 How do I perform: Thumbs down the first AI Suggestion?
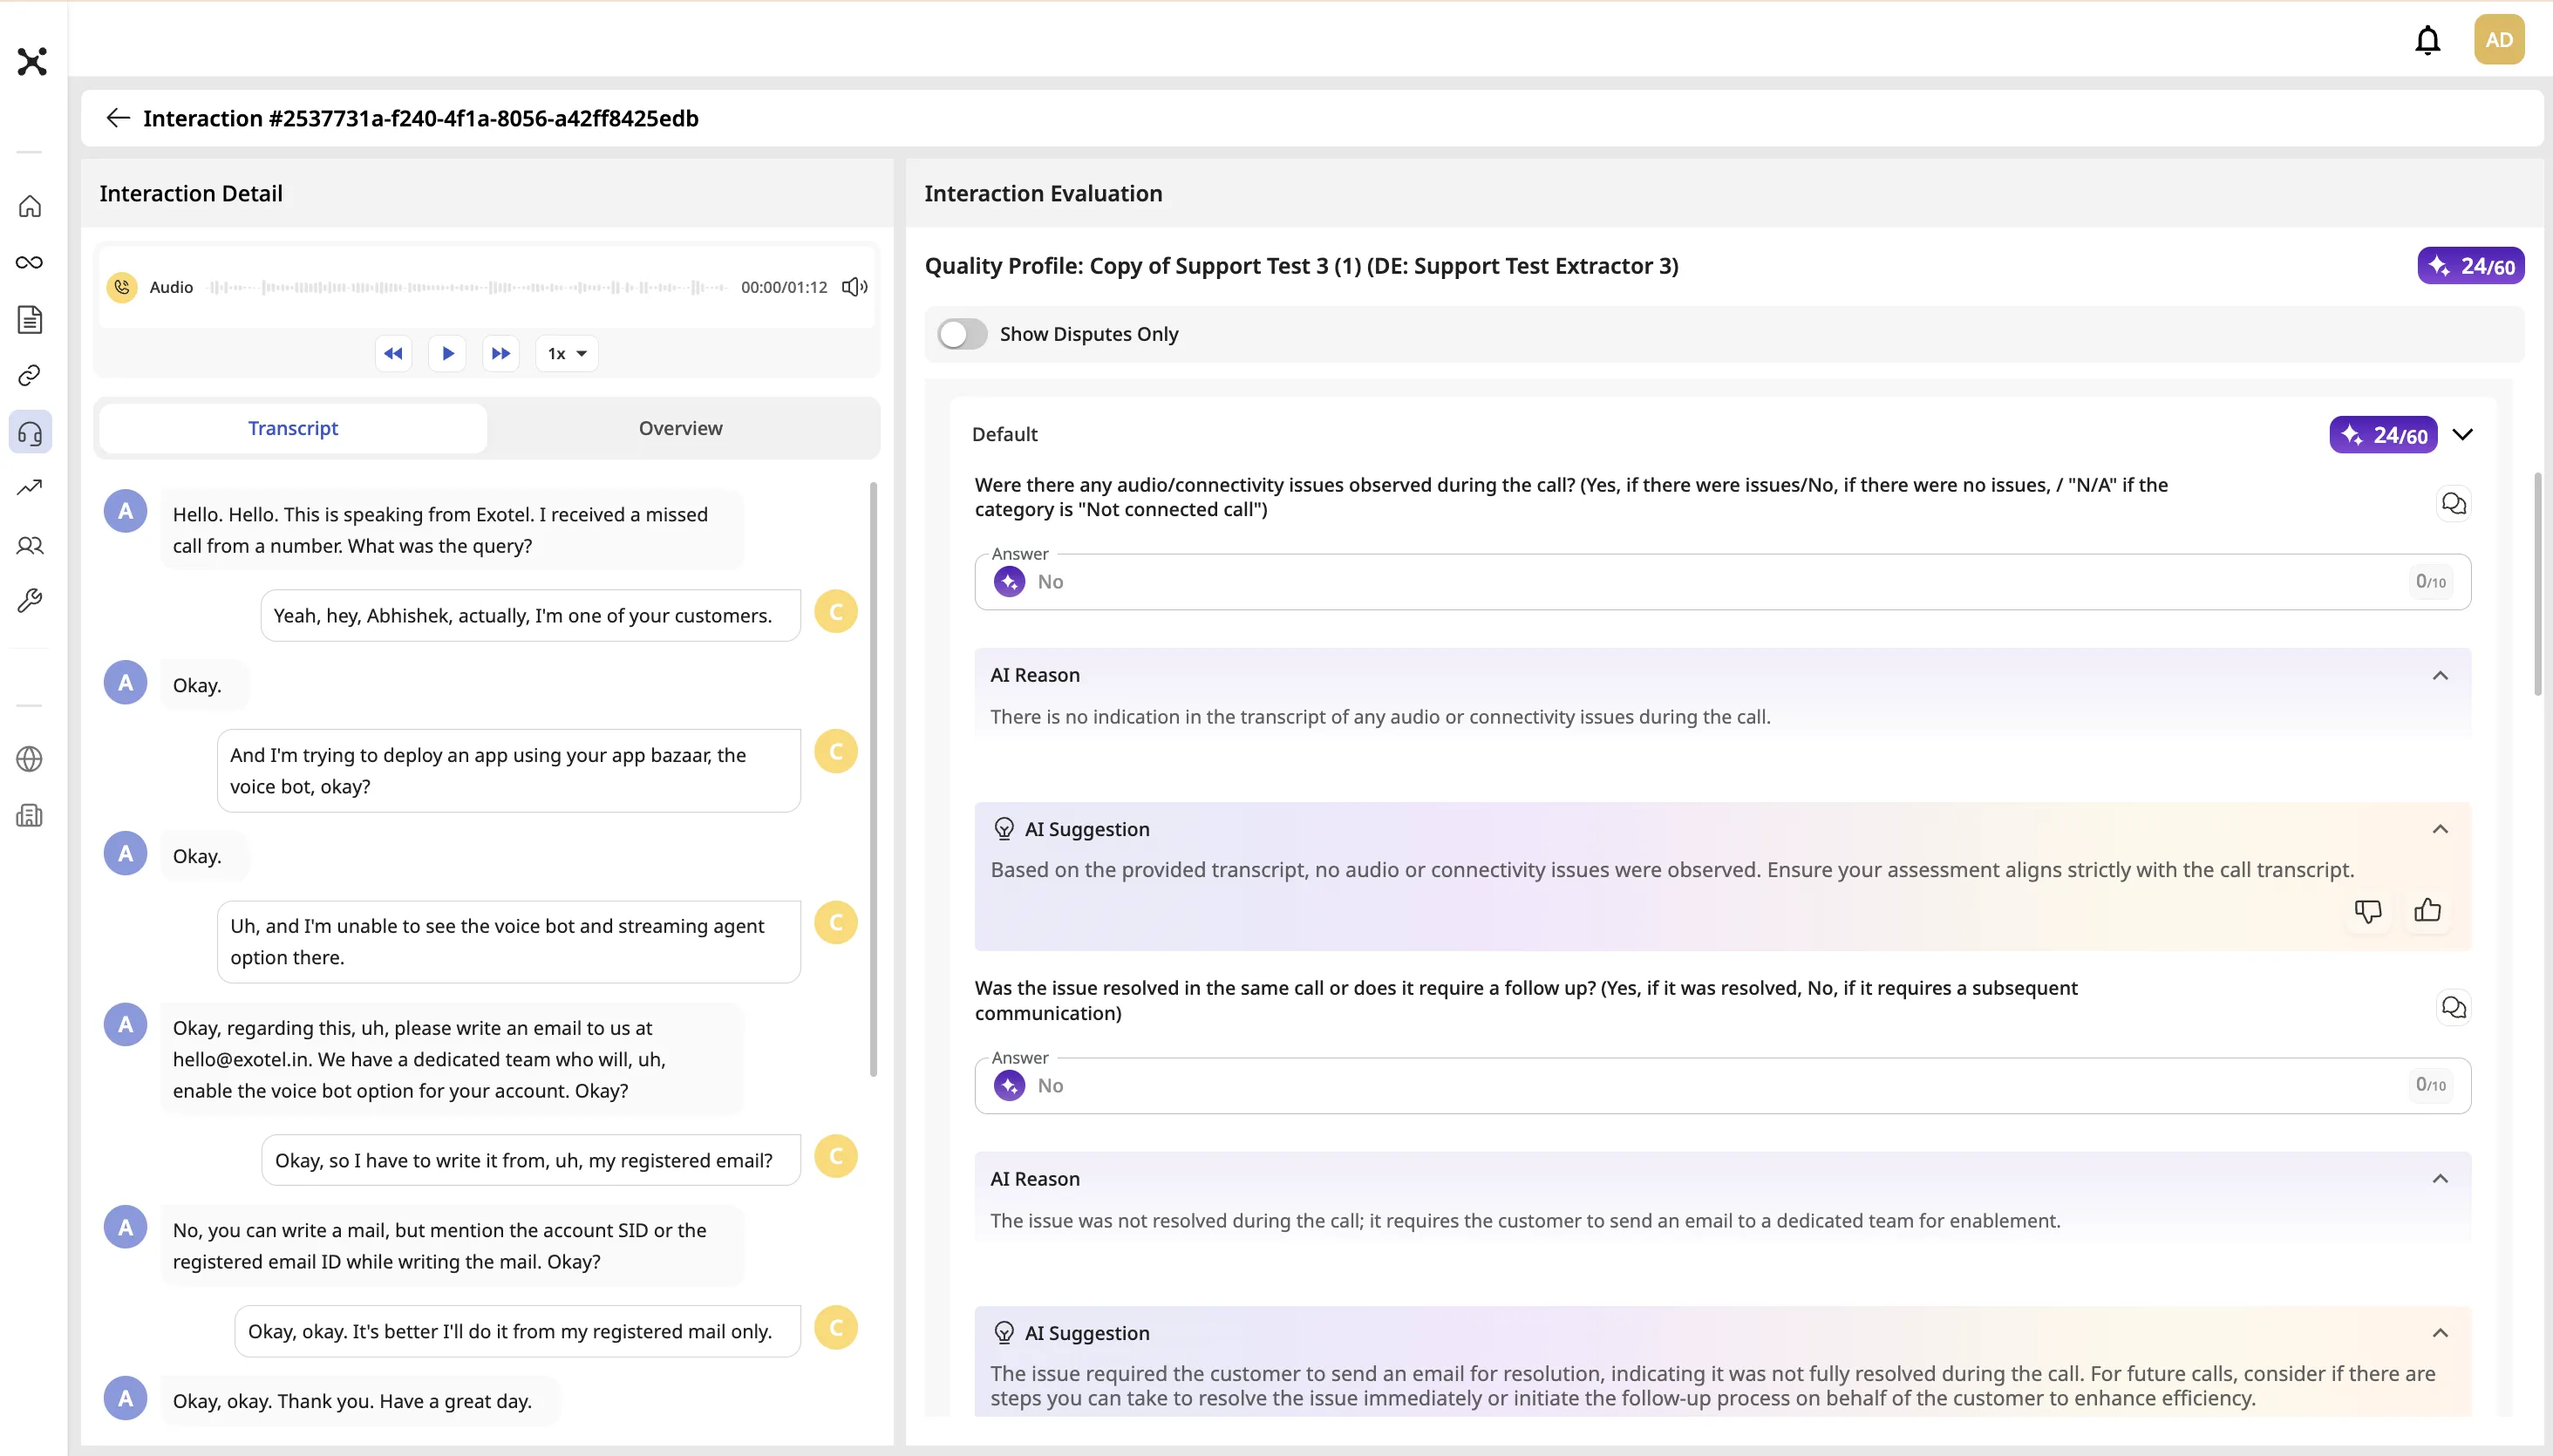point(2367,910)
